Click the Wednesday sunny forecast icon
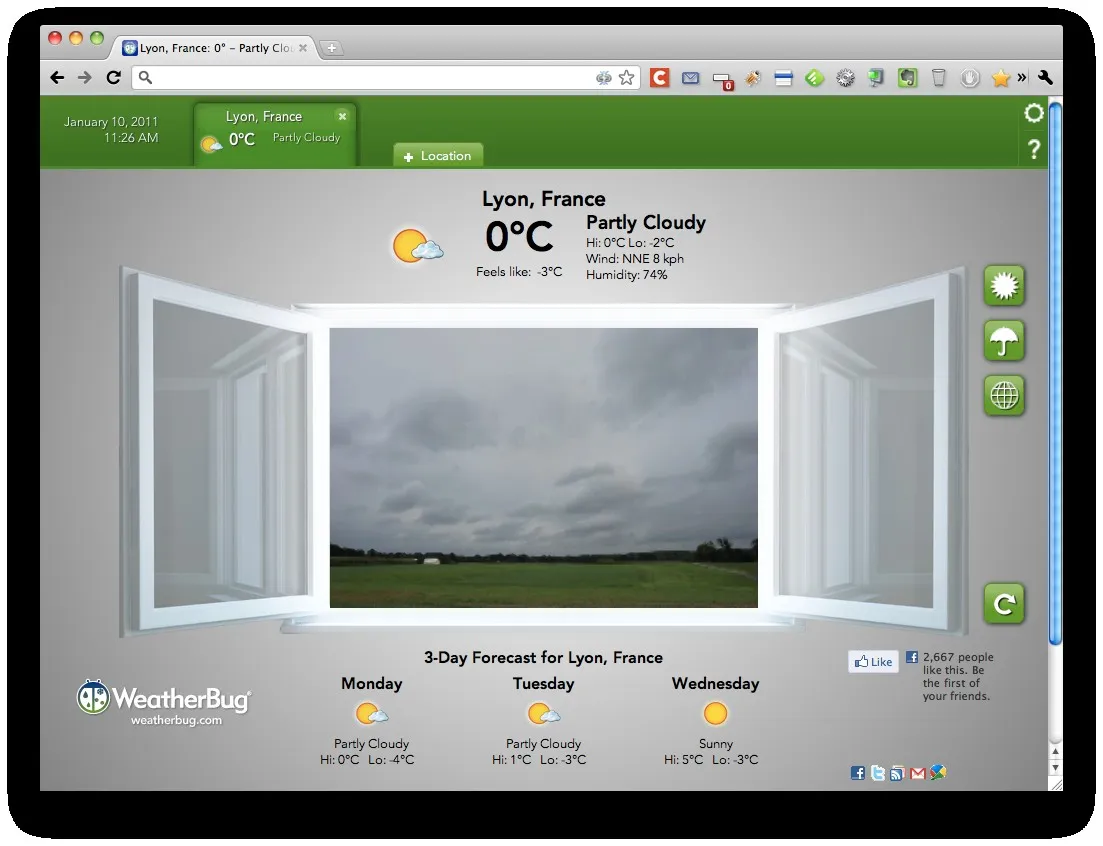 (x=715, y=714)
